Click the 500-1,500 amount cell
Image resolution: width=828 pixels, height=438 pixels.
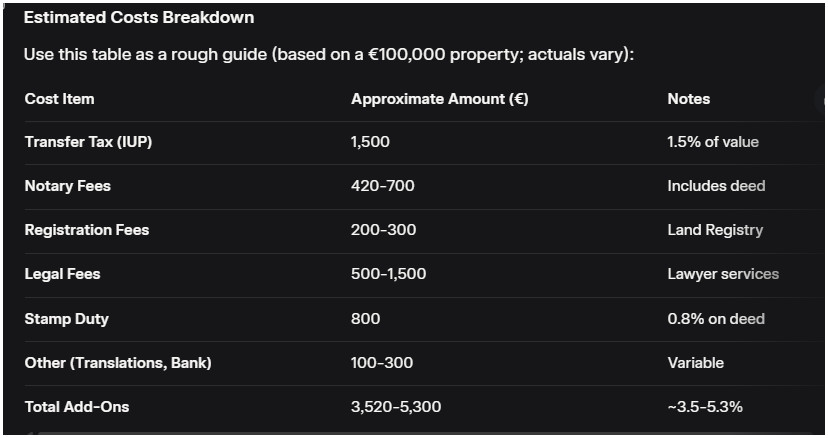coord(387,274)
